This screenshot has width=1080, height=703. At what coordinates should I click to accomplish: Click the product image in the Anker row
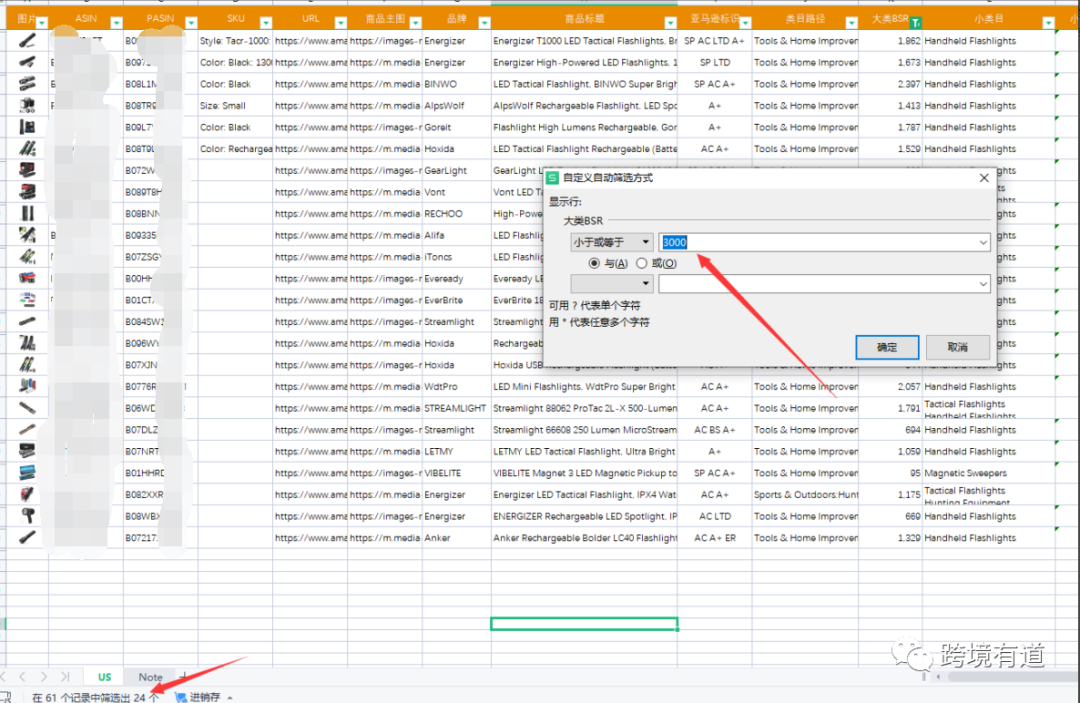click(27, 538)
